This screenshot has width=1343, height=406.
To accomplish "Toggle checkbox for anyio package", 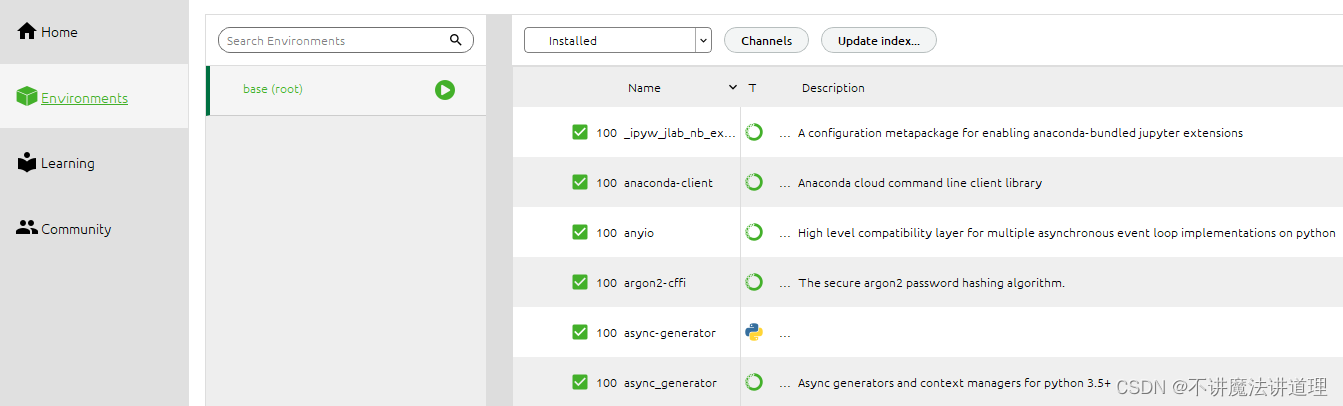I will (x=580, y=232).
